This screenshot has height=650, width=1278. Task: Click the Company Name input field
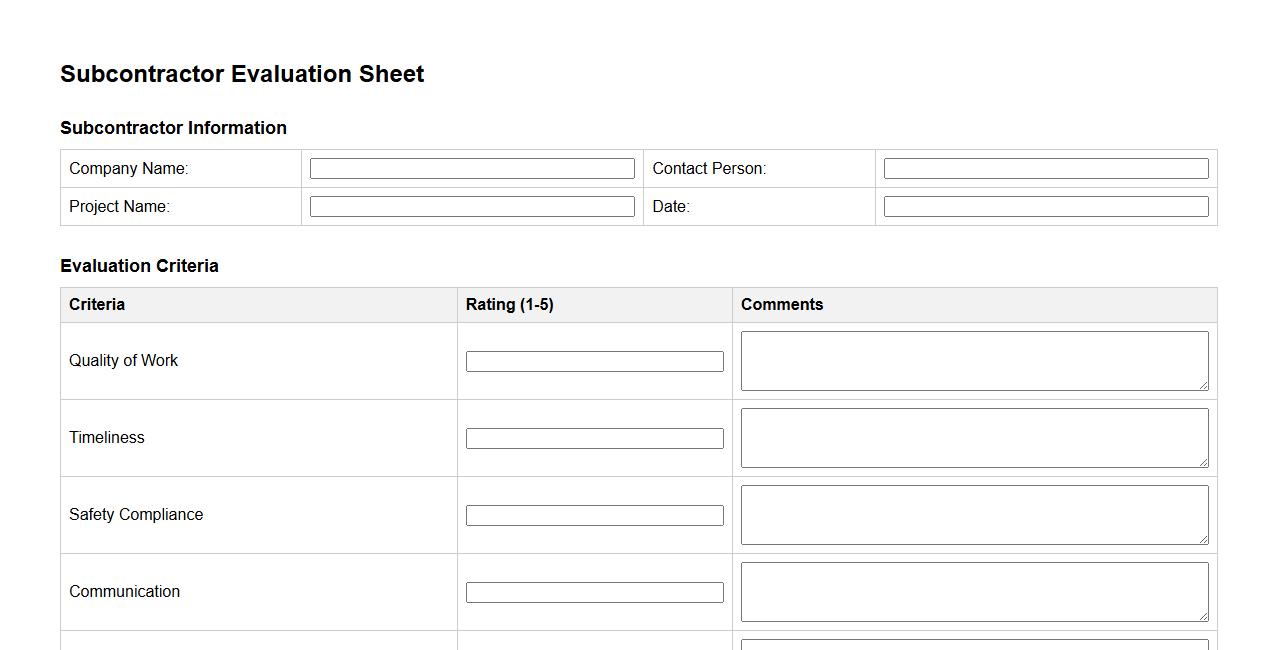tap(472, 169)
